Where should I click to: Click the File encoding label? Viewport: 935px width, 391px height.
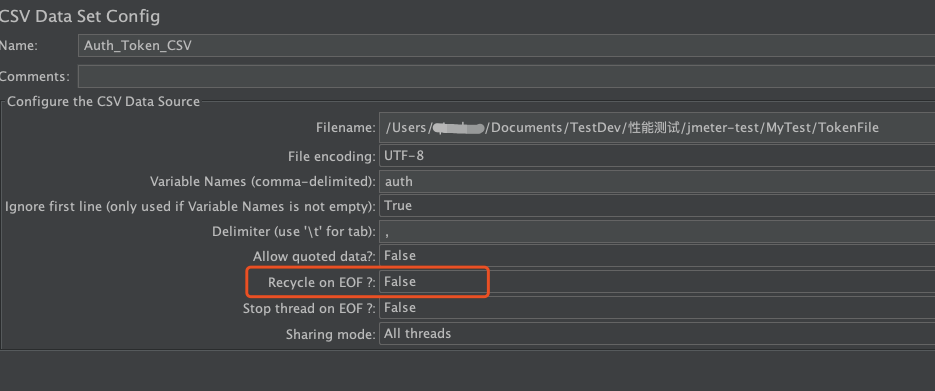click(332, 157)
